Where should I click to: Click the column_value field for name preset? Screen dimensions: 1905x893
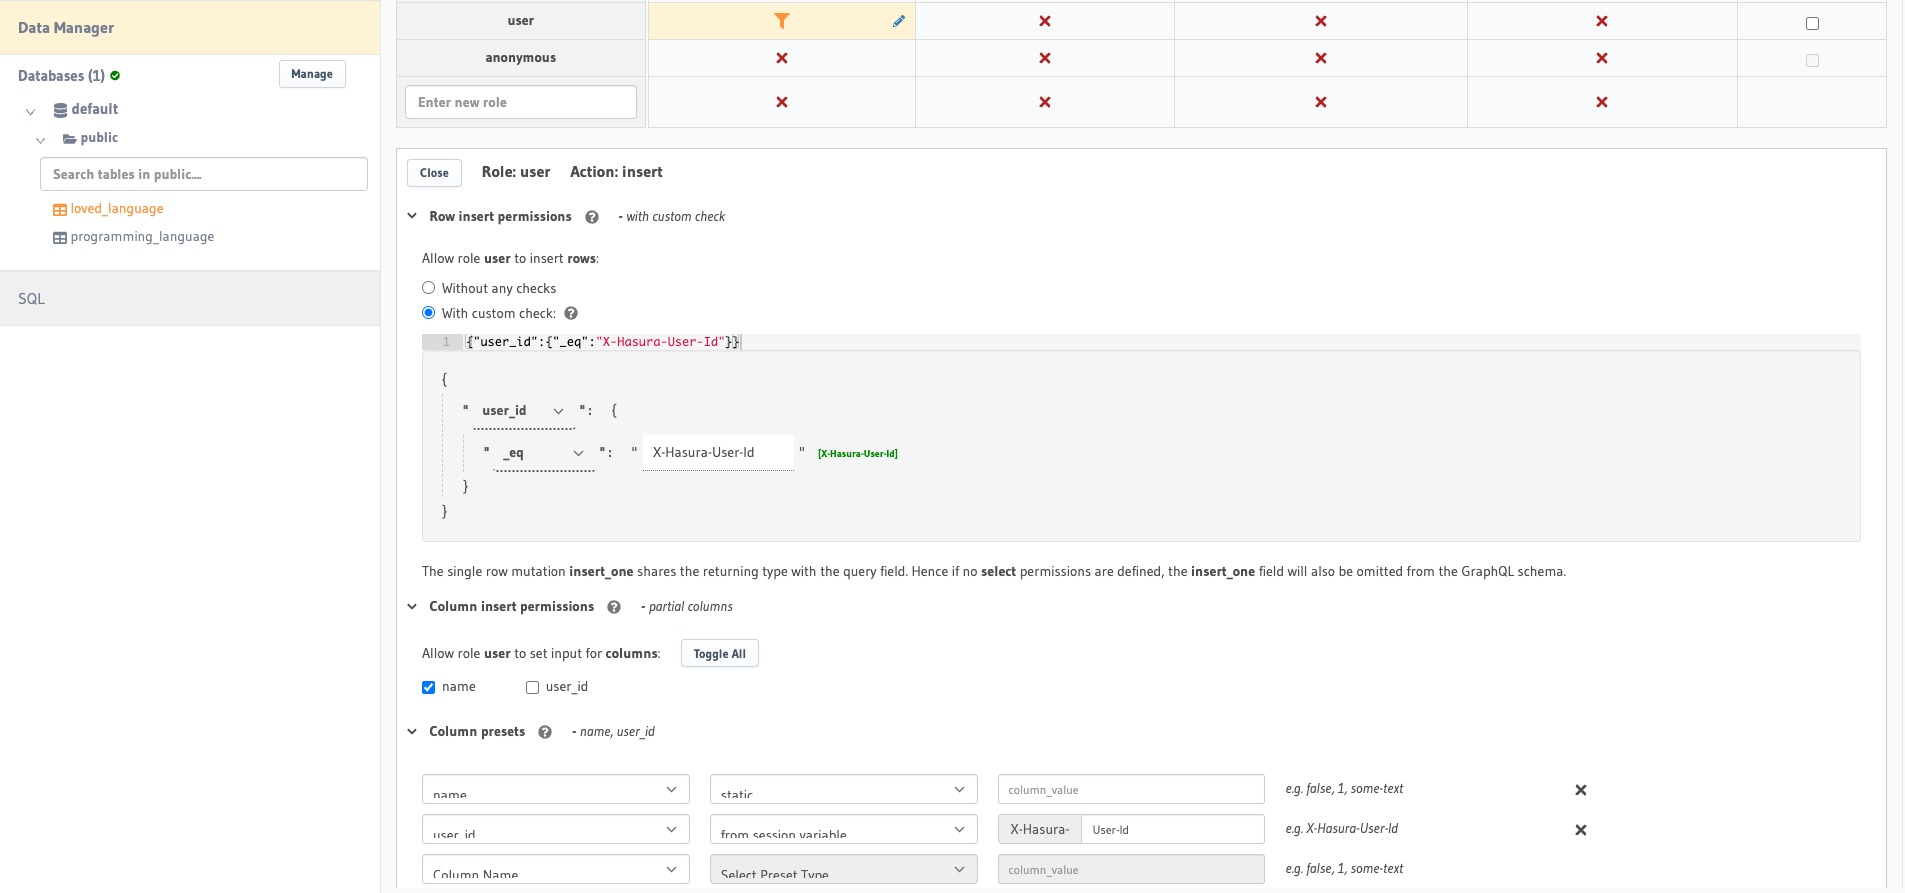pos(1131,789)
